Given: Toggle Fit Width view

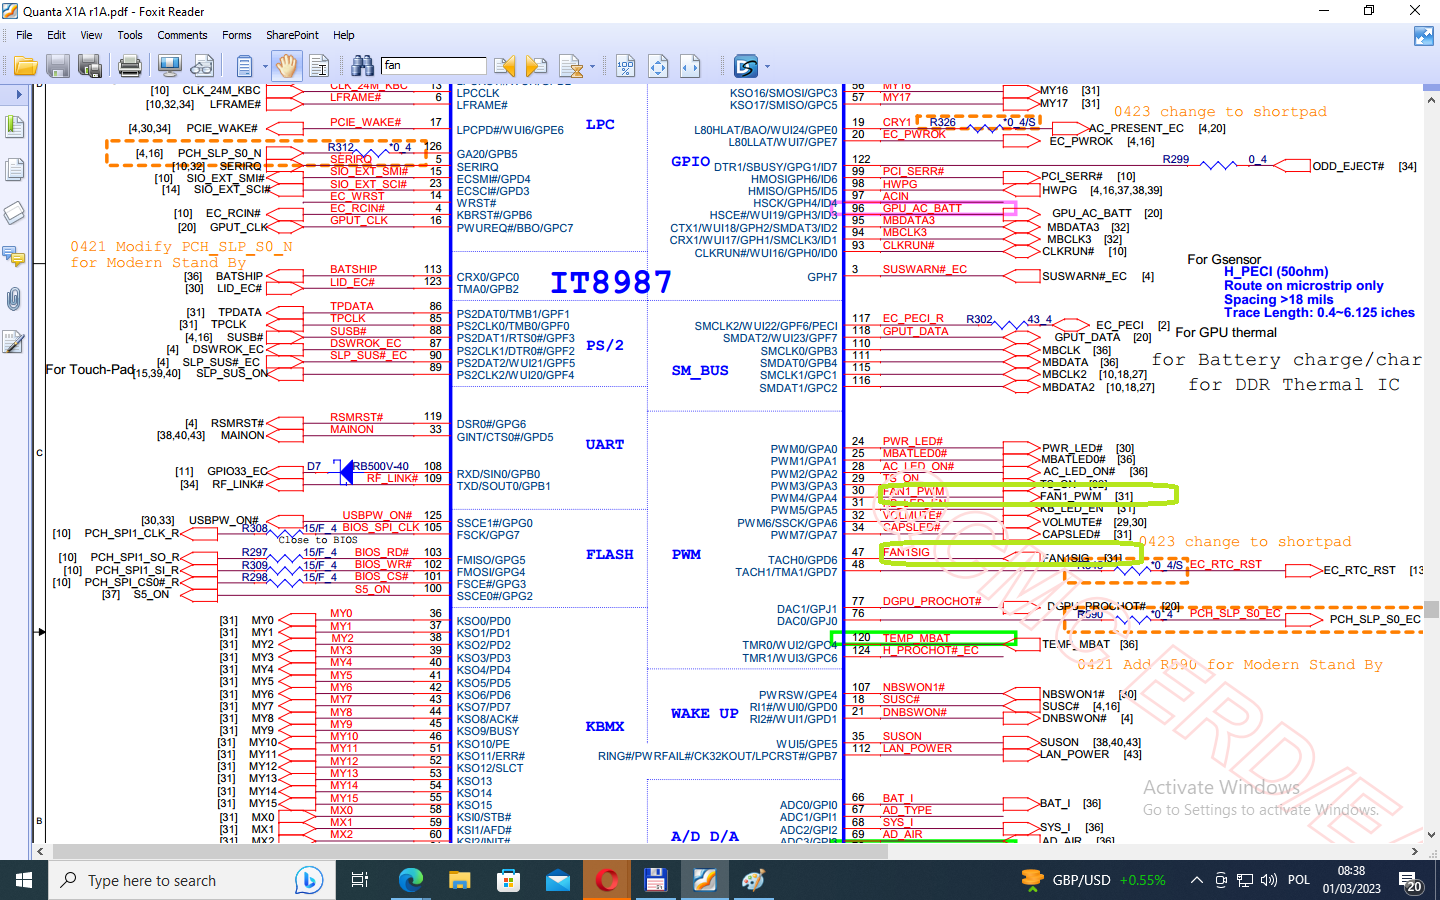Looking at the screenshot, I should coord(690,67).
